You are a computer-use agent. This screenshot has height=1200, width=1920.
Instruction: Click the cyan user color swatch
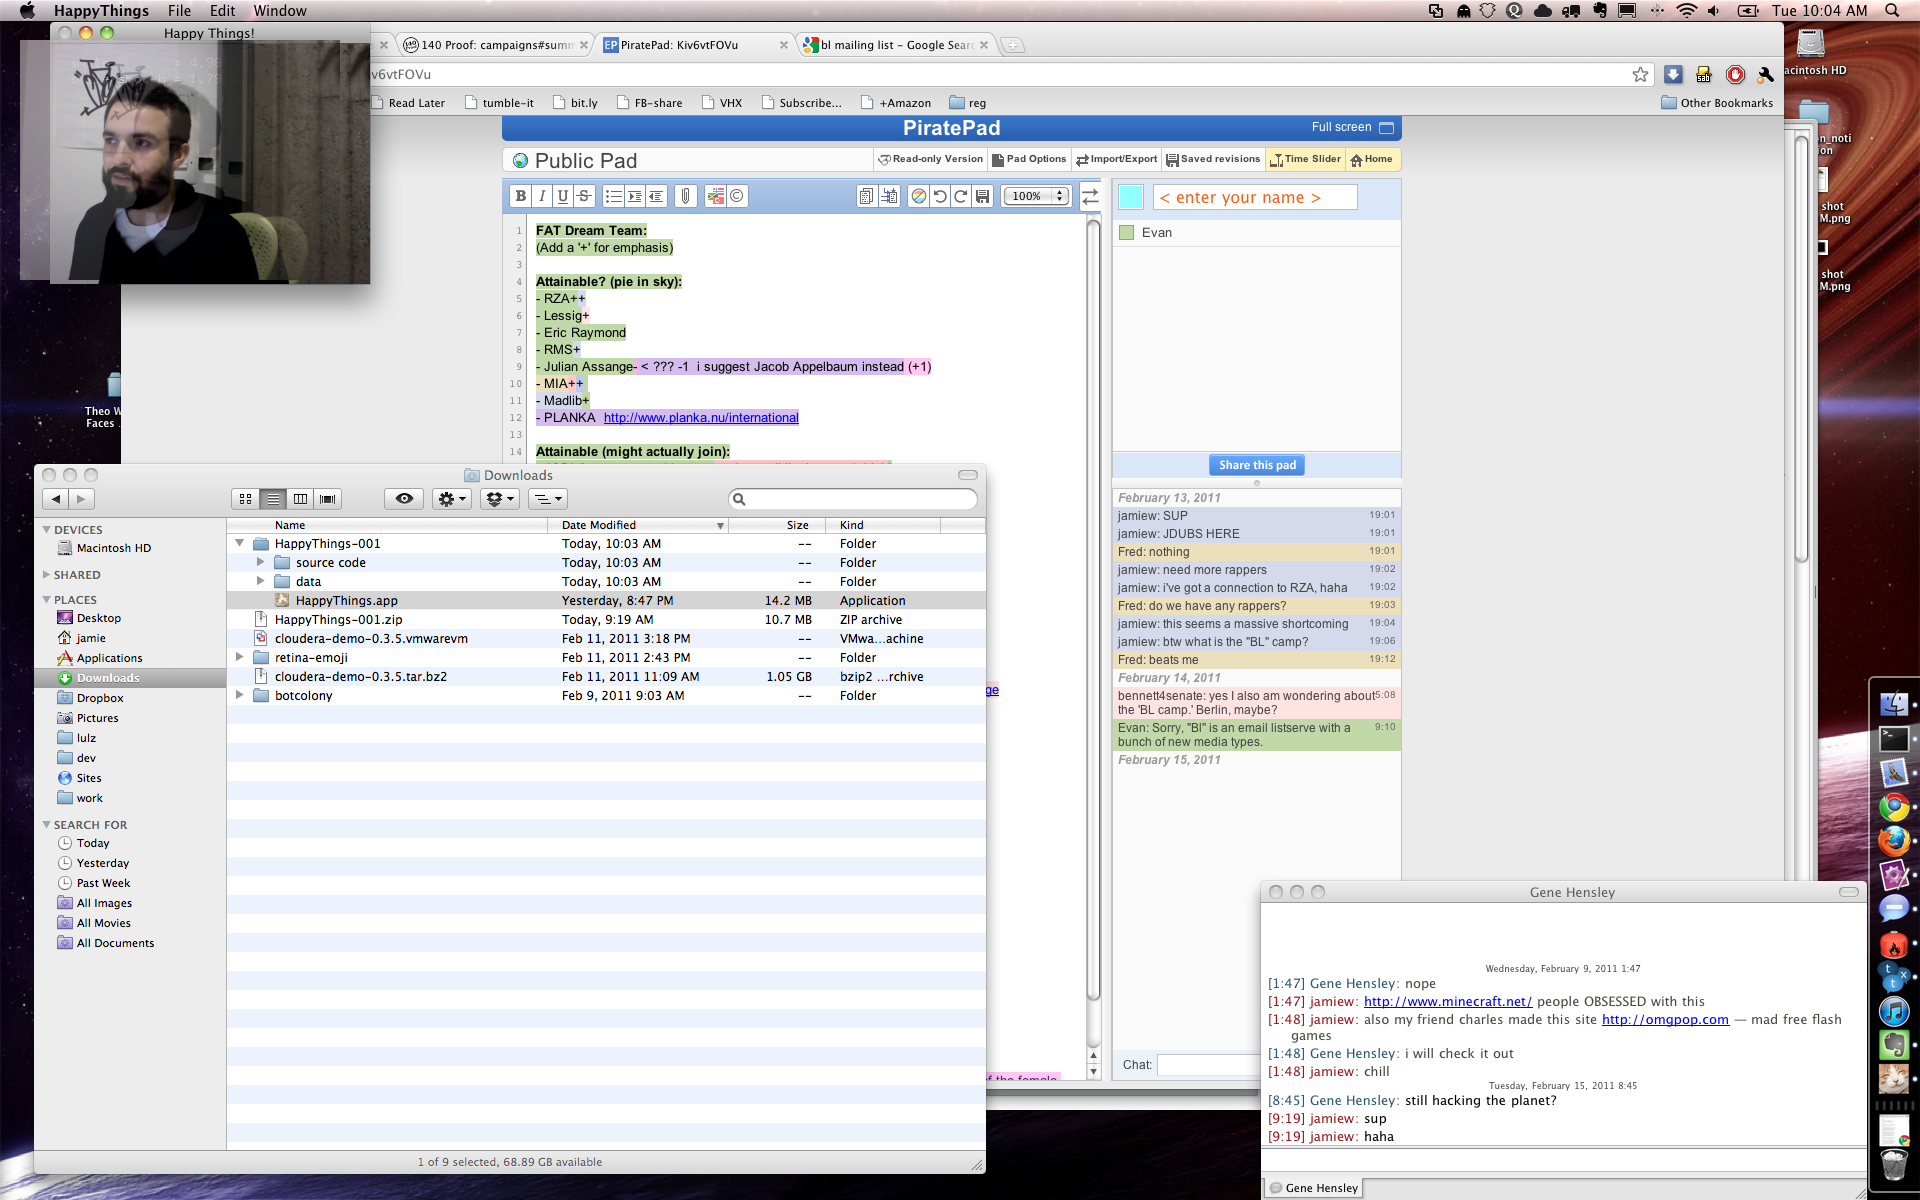coord(1131,197)
